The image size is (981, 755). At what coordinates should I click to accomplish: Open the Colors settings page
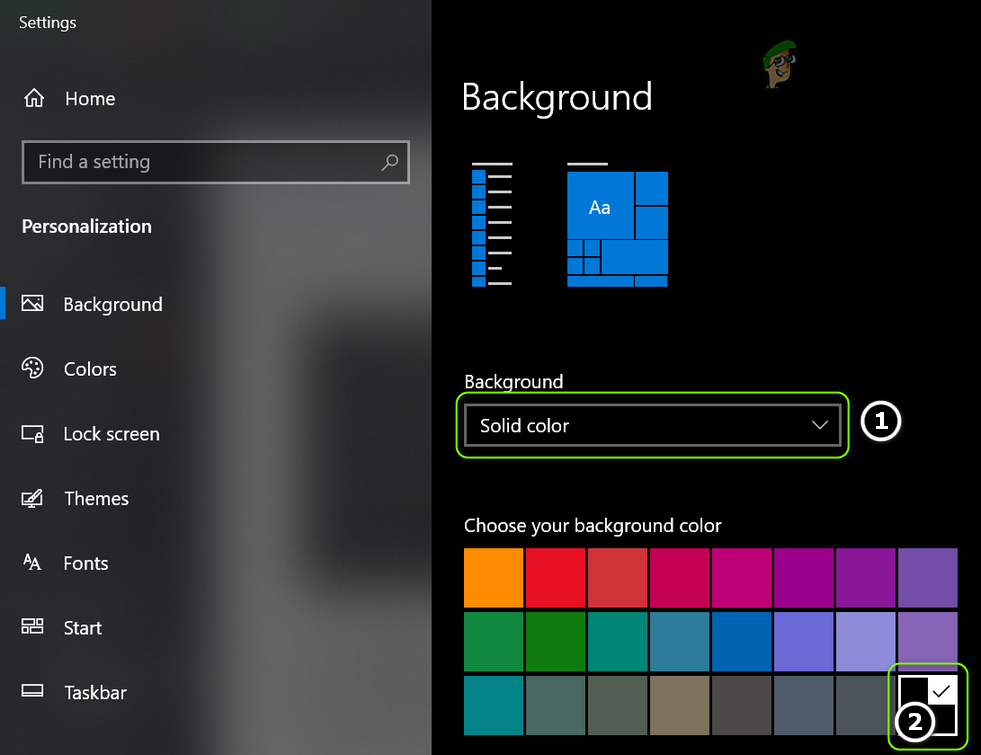click(x=90, y=369)
